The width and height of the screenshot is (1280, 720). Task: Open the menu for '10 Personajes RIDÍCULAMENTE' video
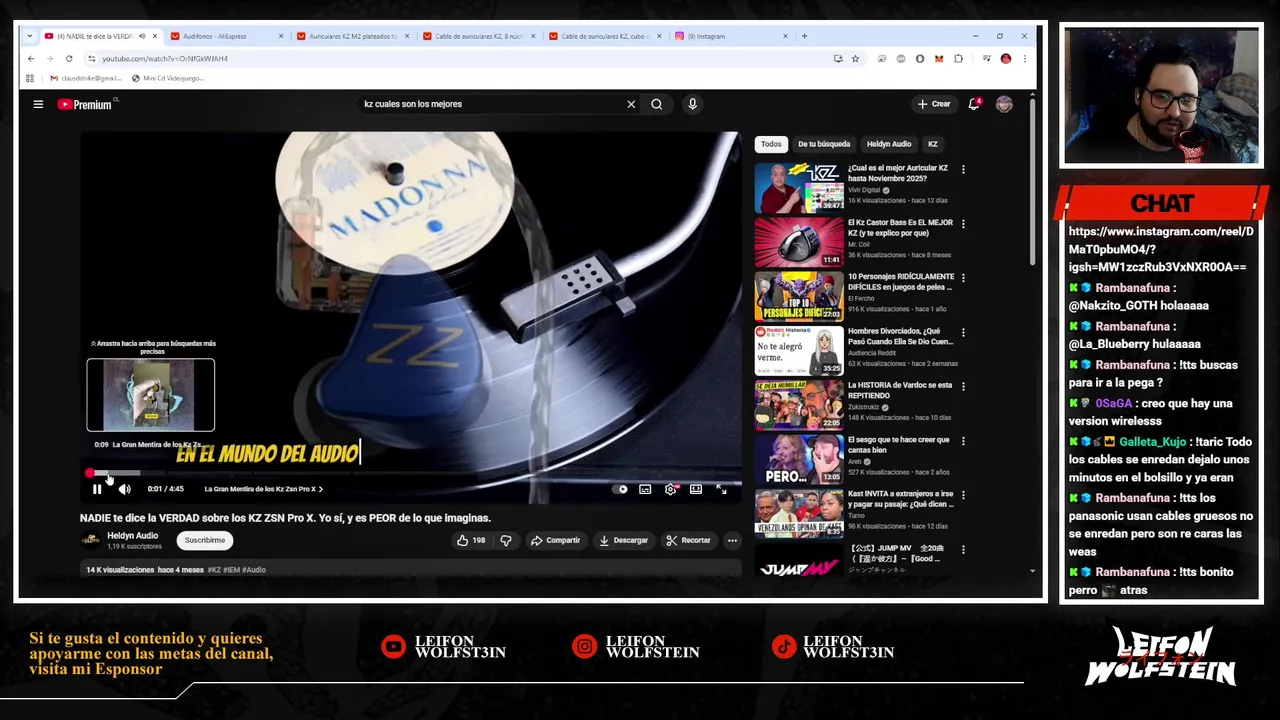963,278
